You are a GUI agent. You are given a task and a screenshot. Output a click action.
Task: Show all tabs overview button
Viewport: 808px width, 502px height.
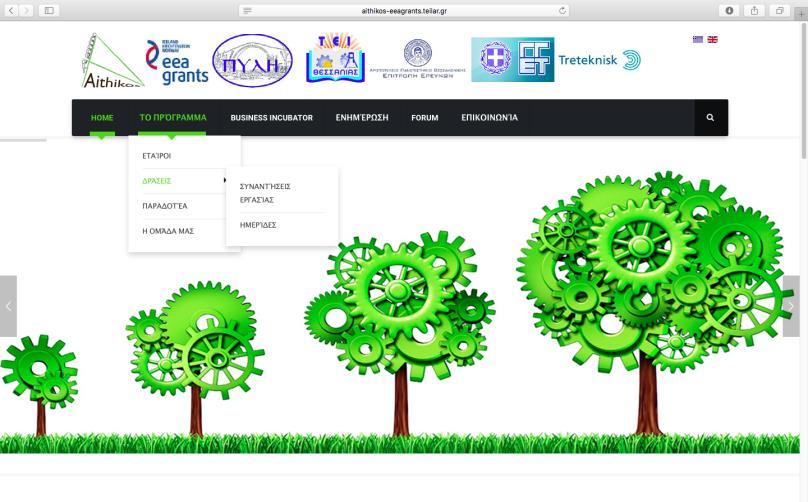780,10
